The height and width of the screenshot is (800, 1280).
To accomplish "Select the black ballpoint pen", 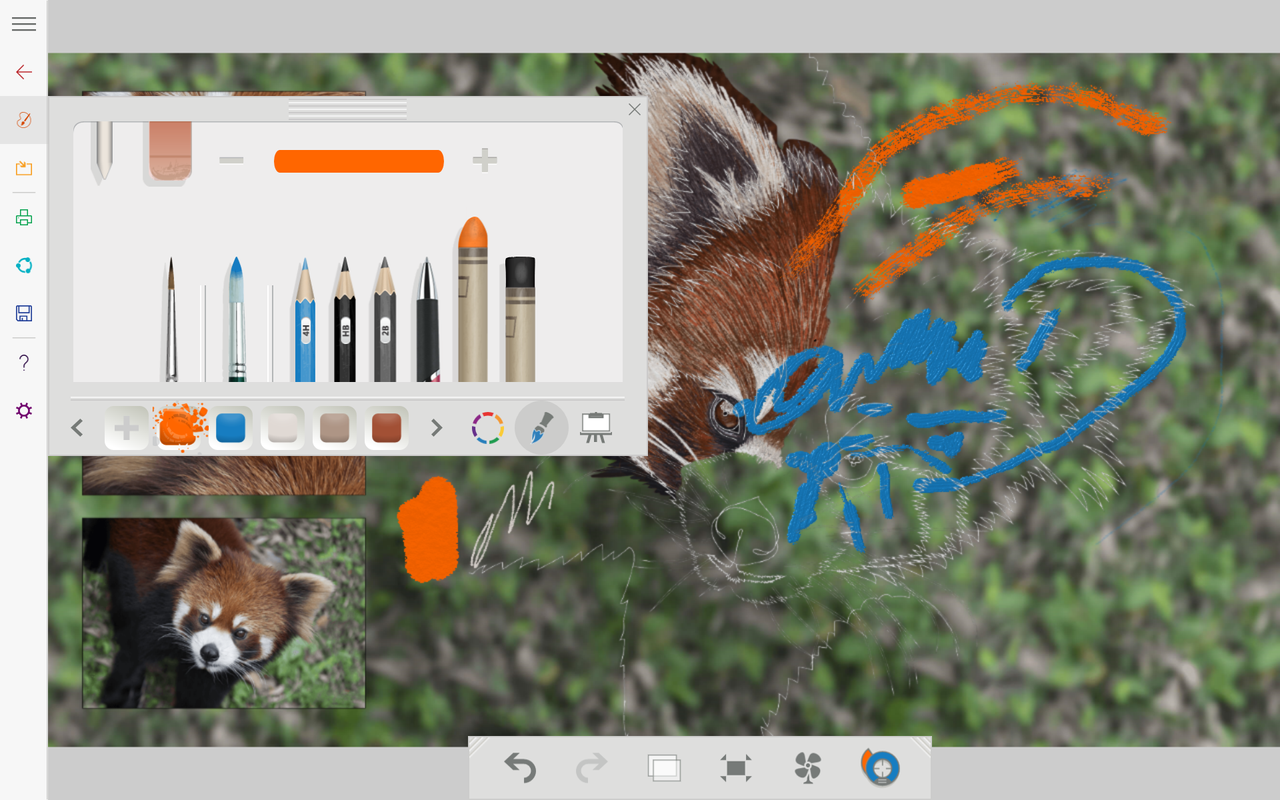I will pyautogui.click(x=428, y=320).
